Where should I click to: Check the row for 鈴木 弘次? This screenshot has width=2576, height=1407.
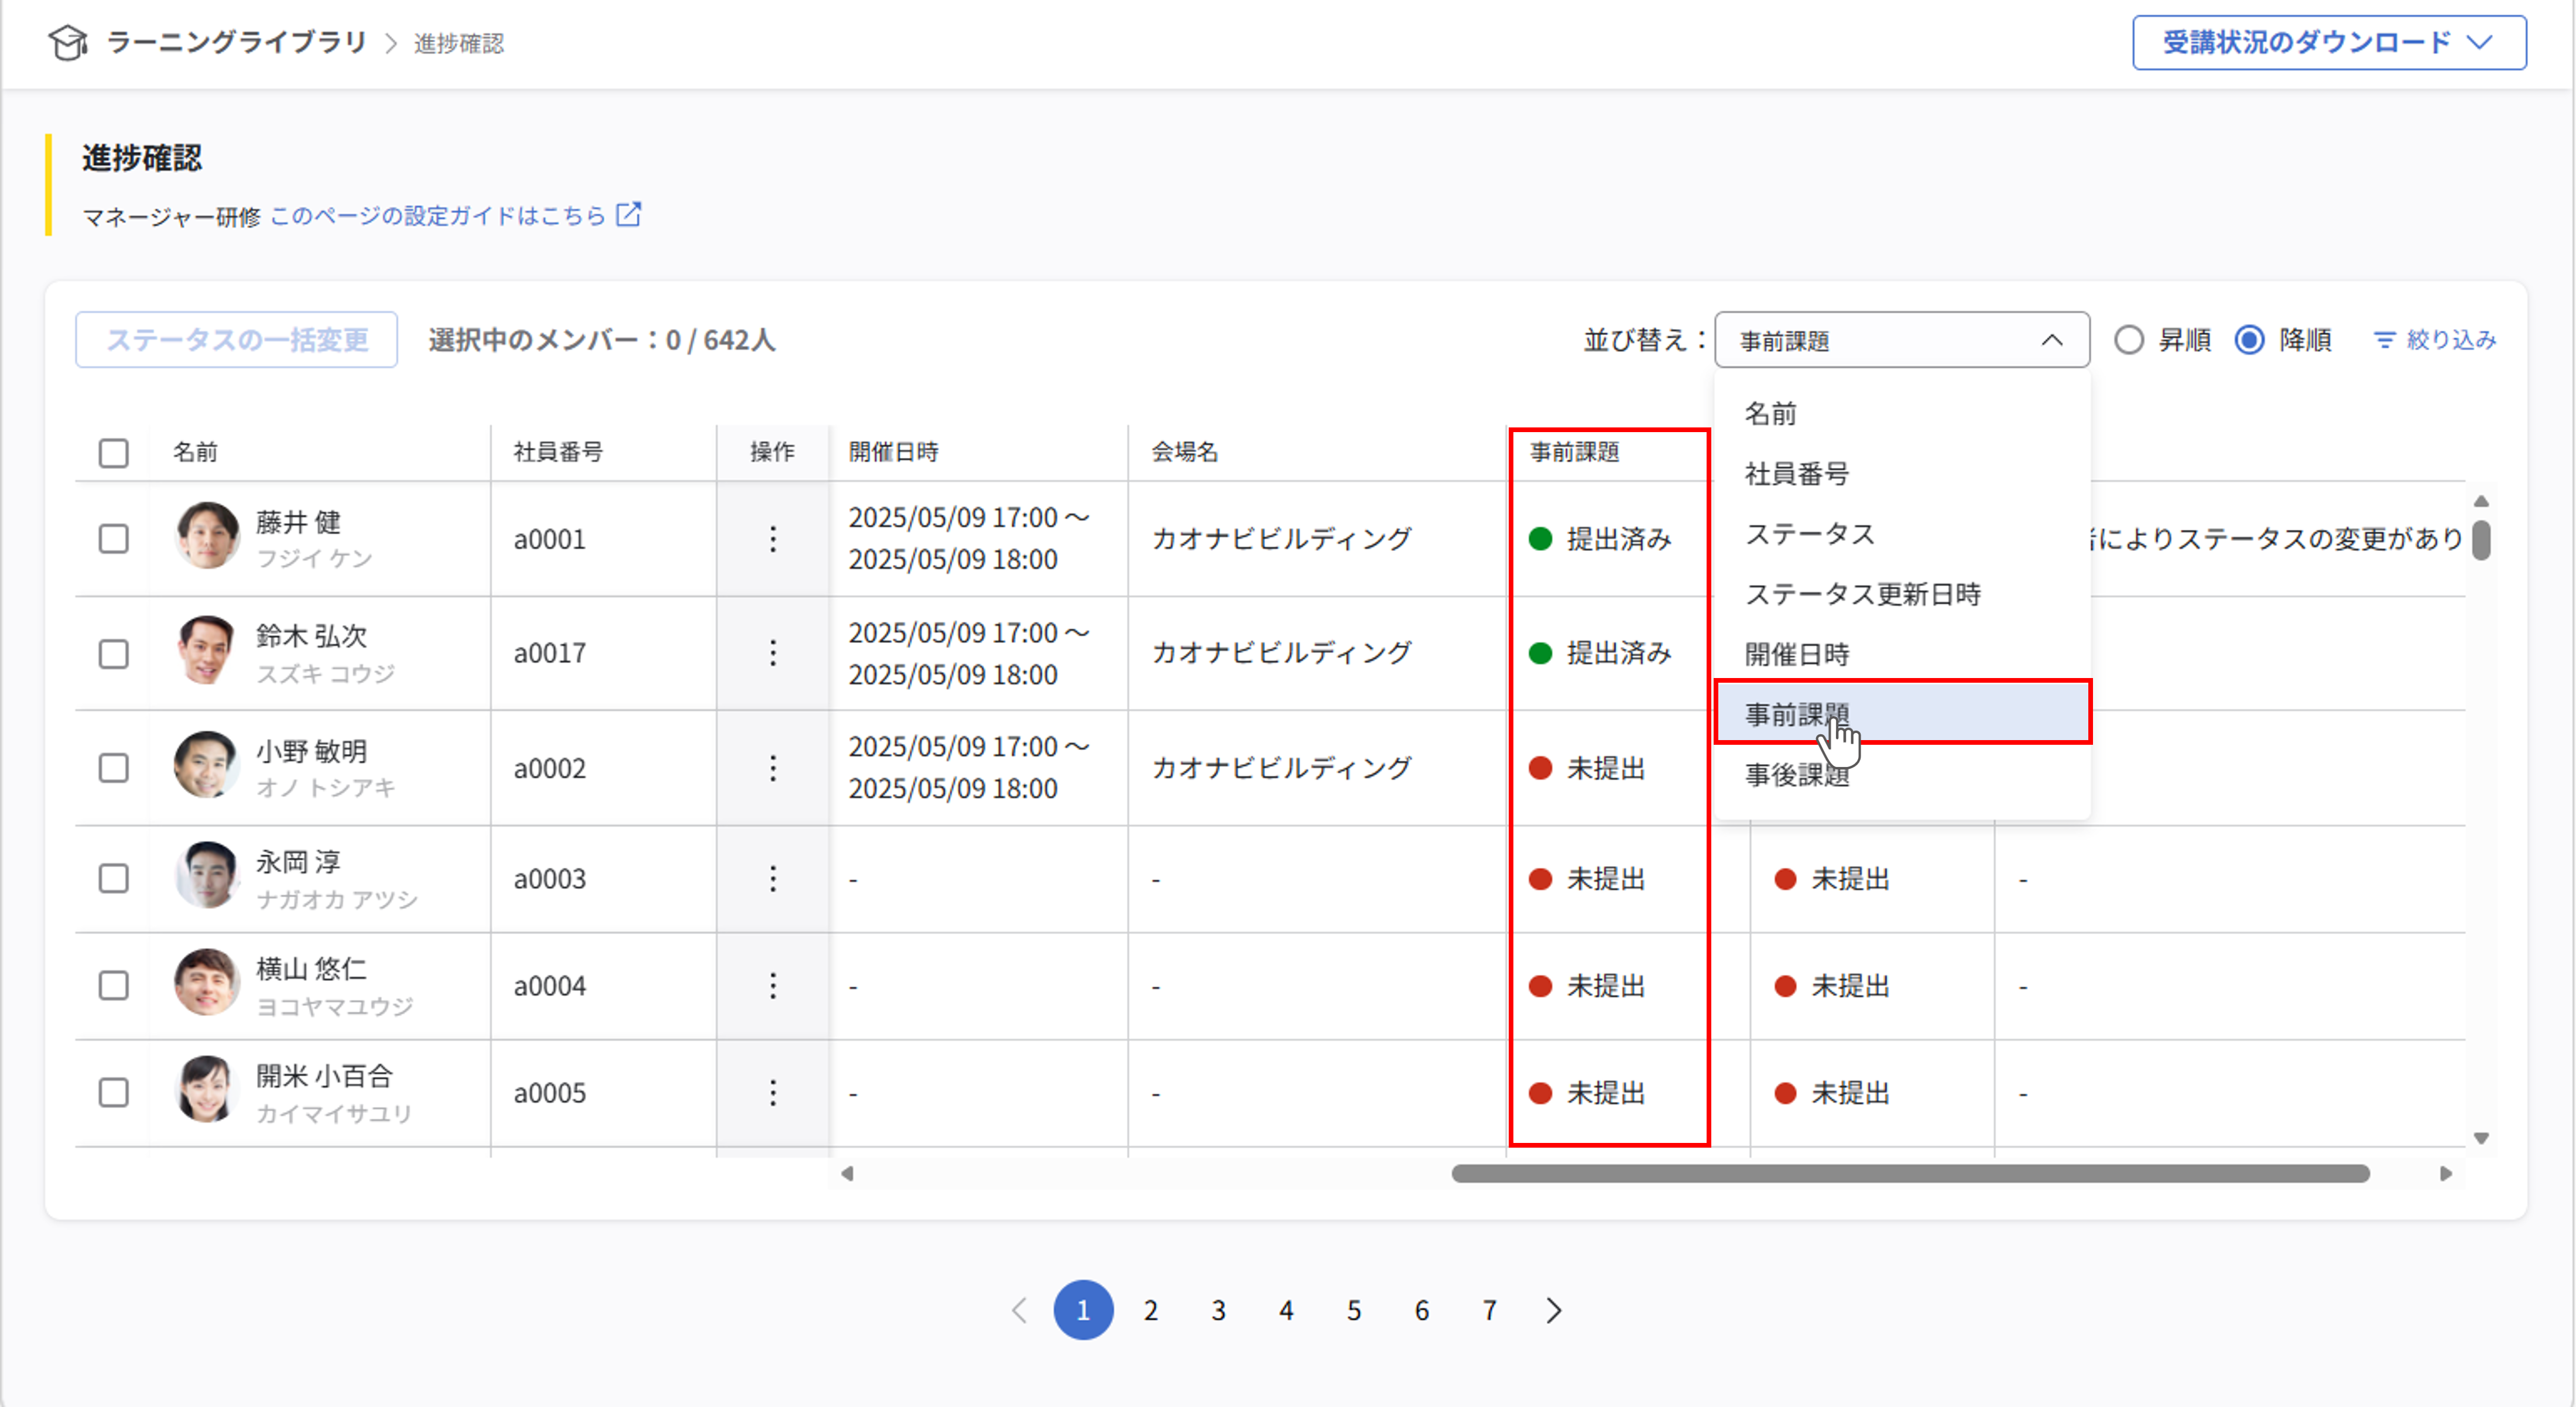pyautogui.click(x=114, y=654)
